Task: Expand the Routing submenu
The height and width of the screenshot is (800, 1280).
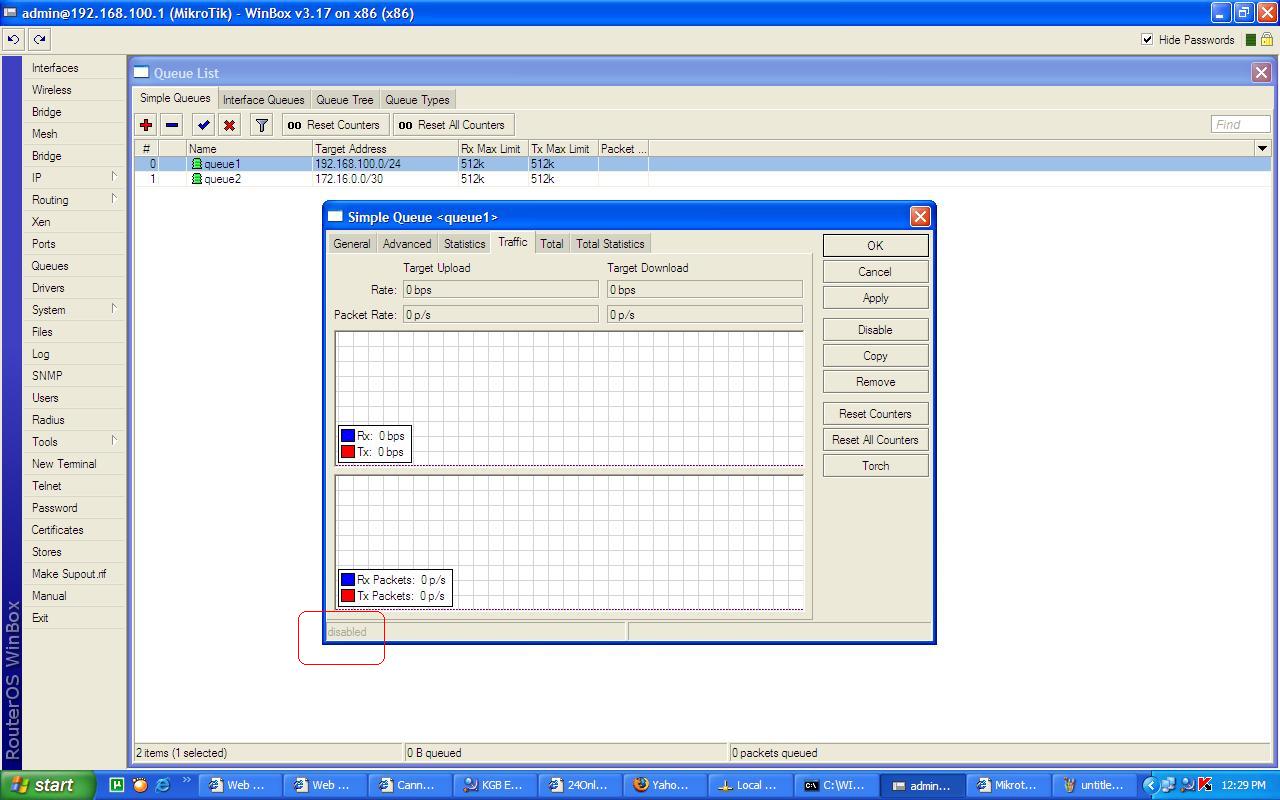Action: pos(114,199)
